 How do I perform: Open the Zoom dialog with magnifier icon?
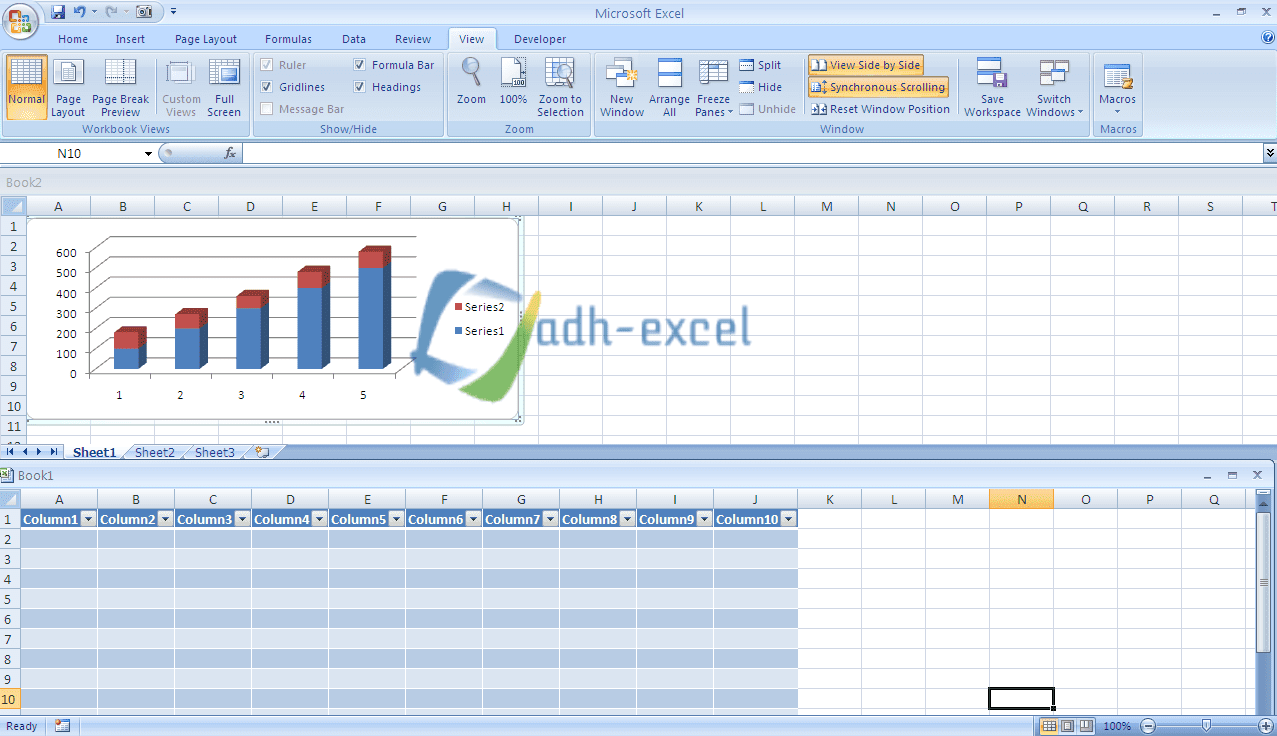pyautogui.click(x=470, y=87)
